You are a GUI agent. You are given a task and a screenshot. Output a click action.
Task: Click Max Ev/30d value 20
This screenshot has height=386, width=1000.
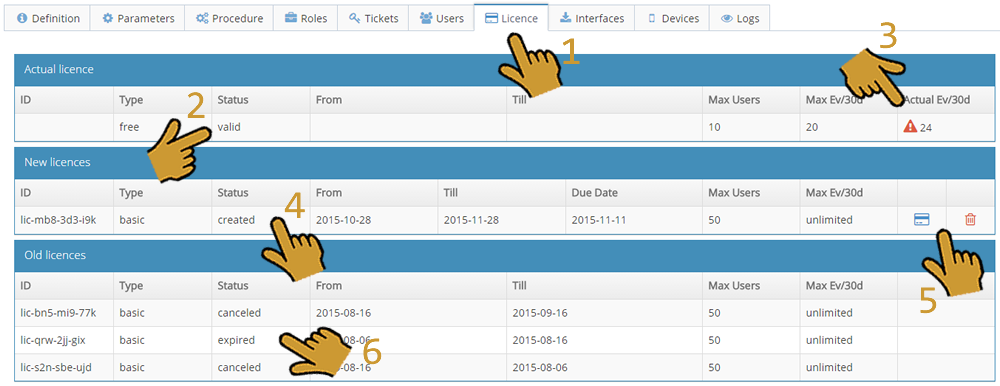(x=812, y=127)
